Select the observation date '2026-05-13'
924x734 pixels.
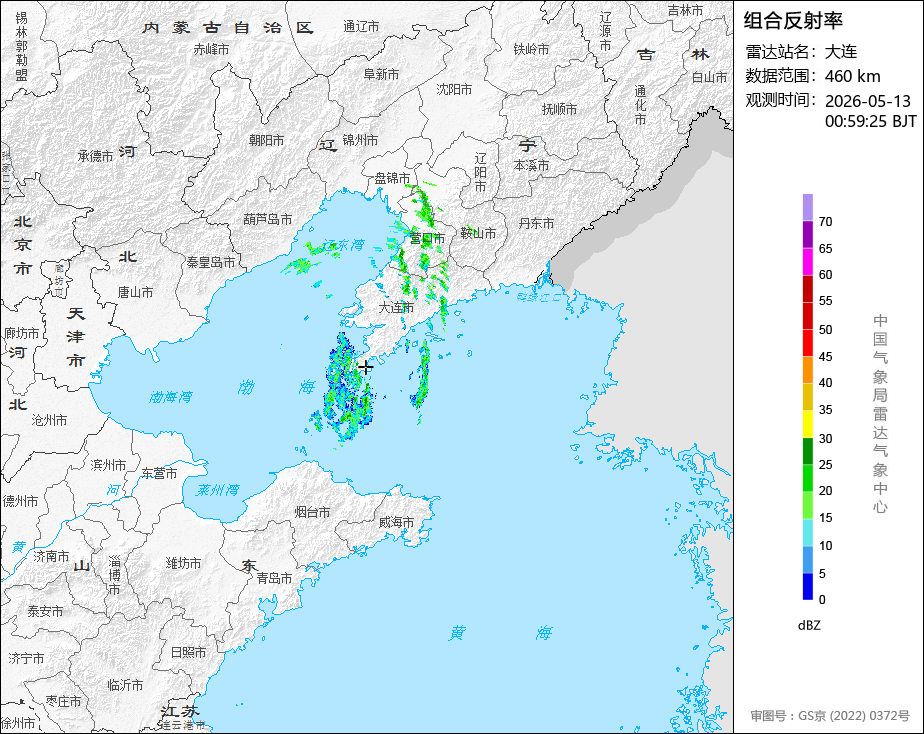tap(867, 101)
